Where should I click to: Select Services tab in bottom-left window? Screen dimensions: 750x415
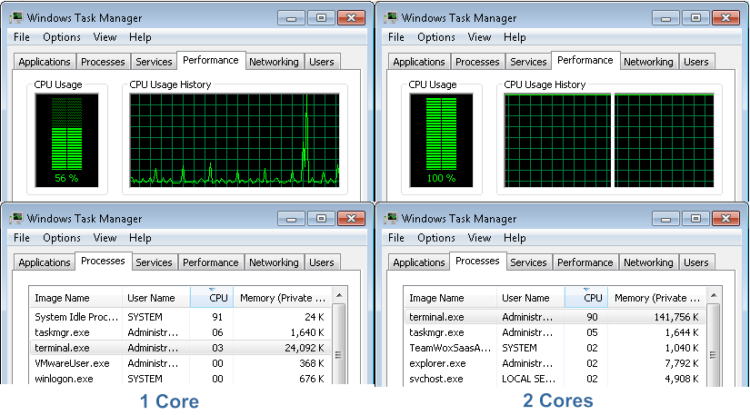tap(154, 262)
